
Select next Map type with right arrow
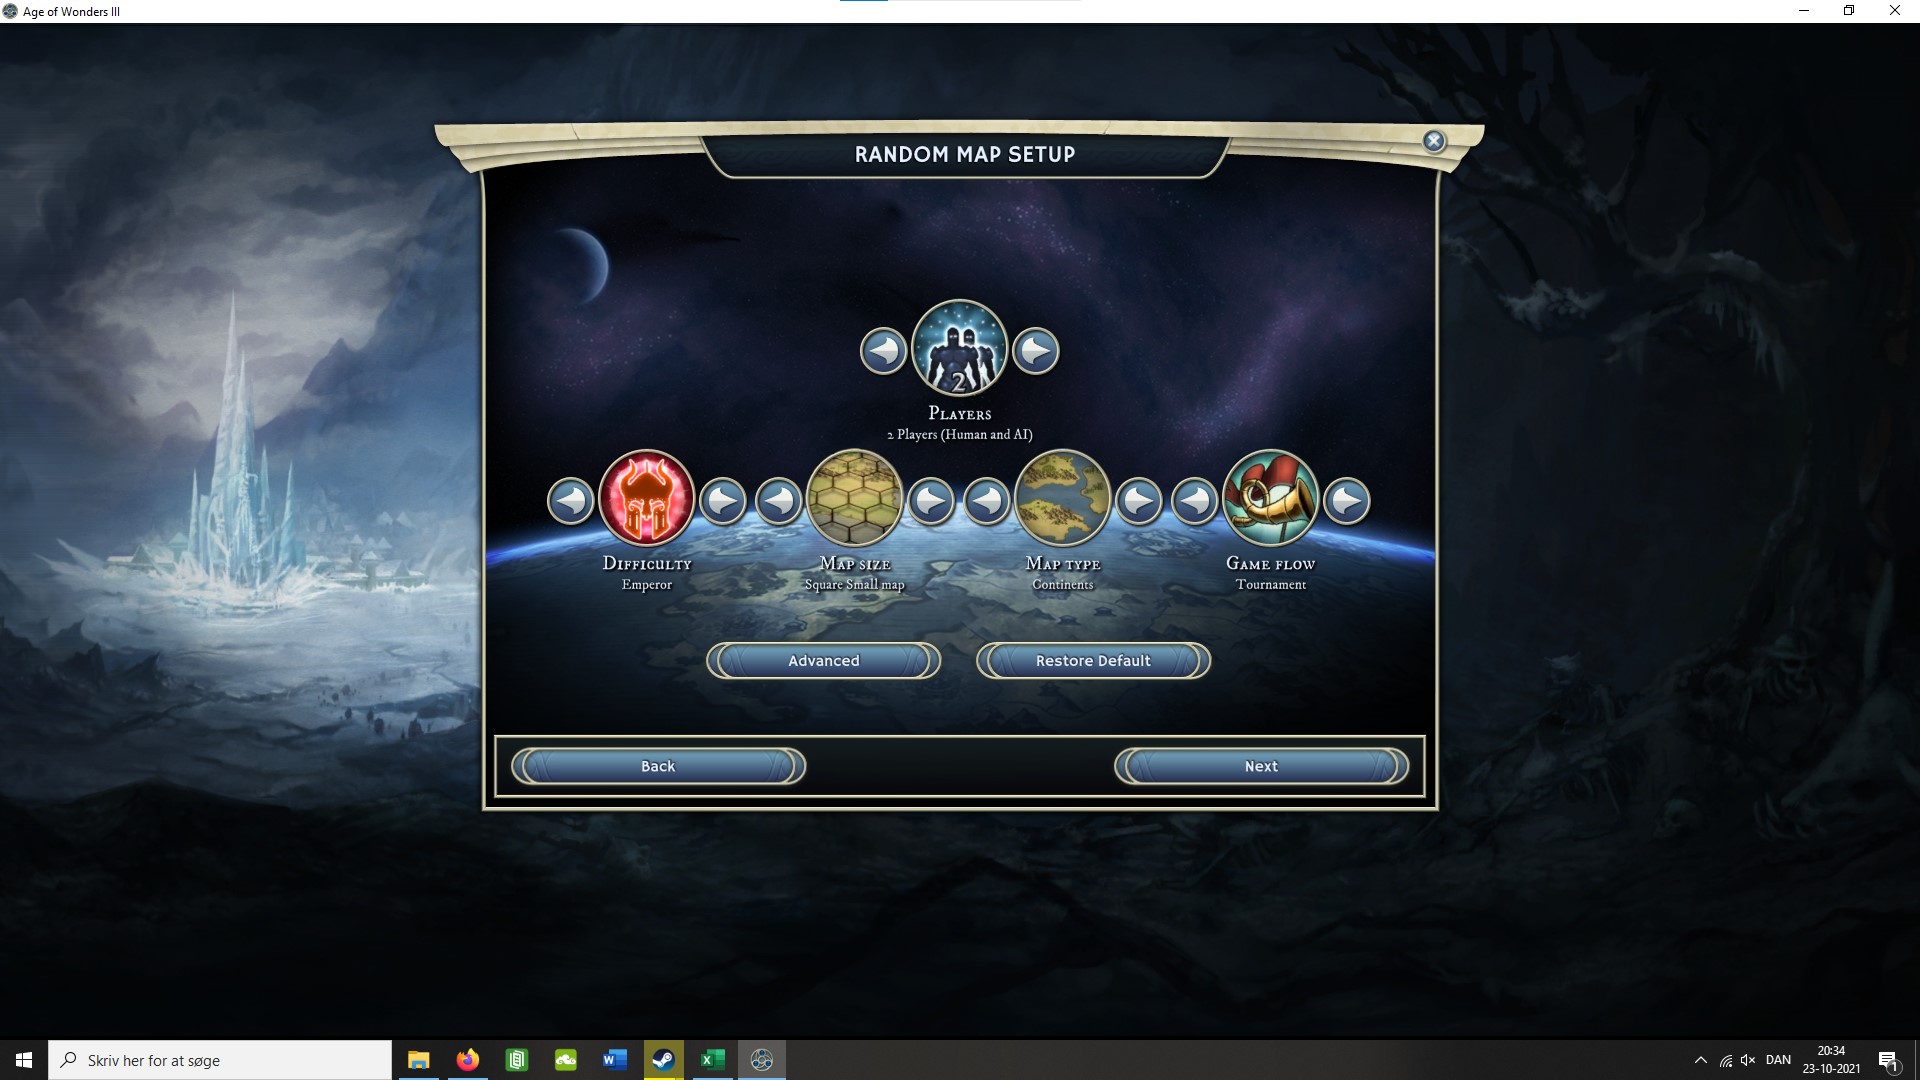1139,501
